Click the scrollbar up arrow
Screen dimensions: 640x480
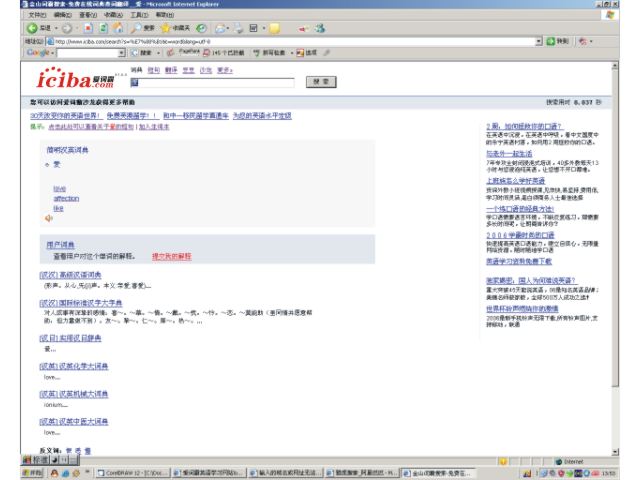[615, 66]
